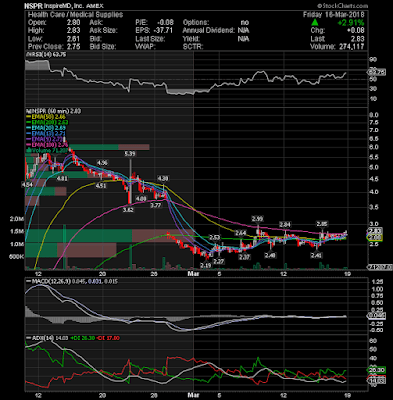Click the +2.91% percent change value
This screenshot has height=400, width=393.
point(350,23)
